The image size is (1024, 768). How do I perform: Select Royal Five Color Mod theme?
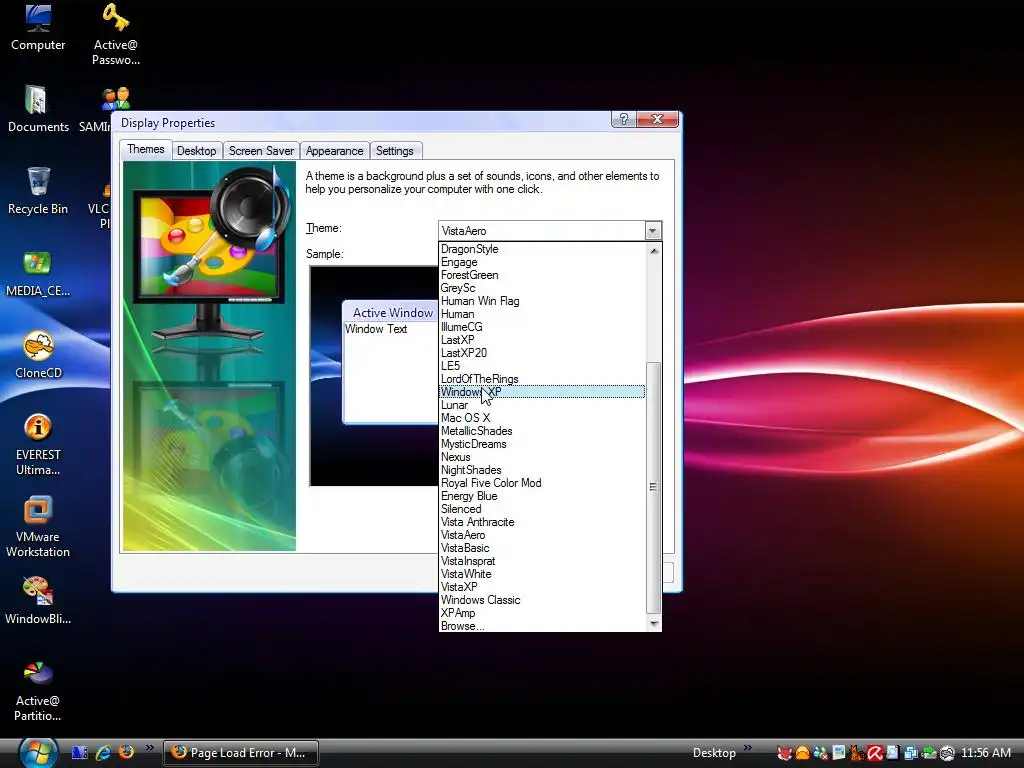542,483
